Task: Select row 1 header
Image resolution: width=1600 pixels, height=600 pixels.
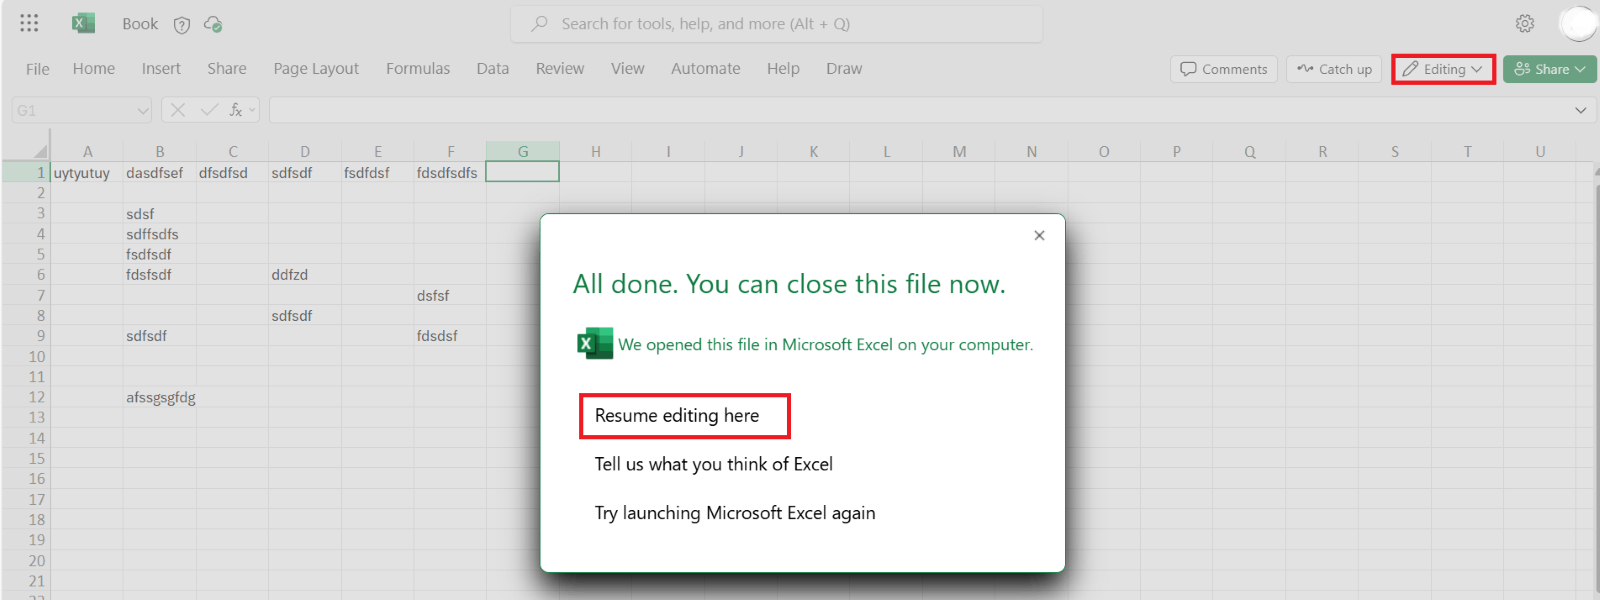Action: pos(26,172)
